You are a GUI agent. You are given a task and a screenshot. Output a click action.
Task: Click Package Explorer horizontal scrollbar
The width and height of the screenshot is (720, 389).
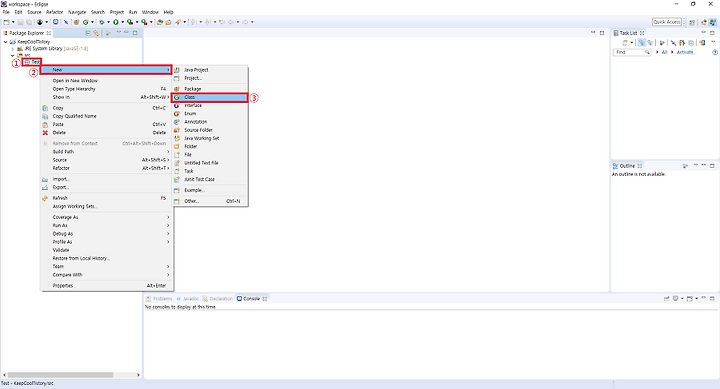[60, 375]
